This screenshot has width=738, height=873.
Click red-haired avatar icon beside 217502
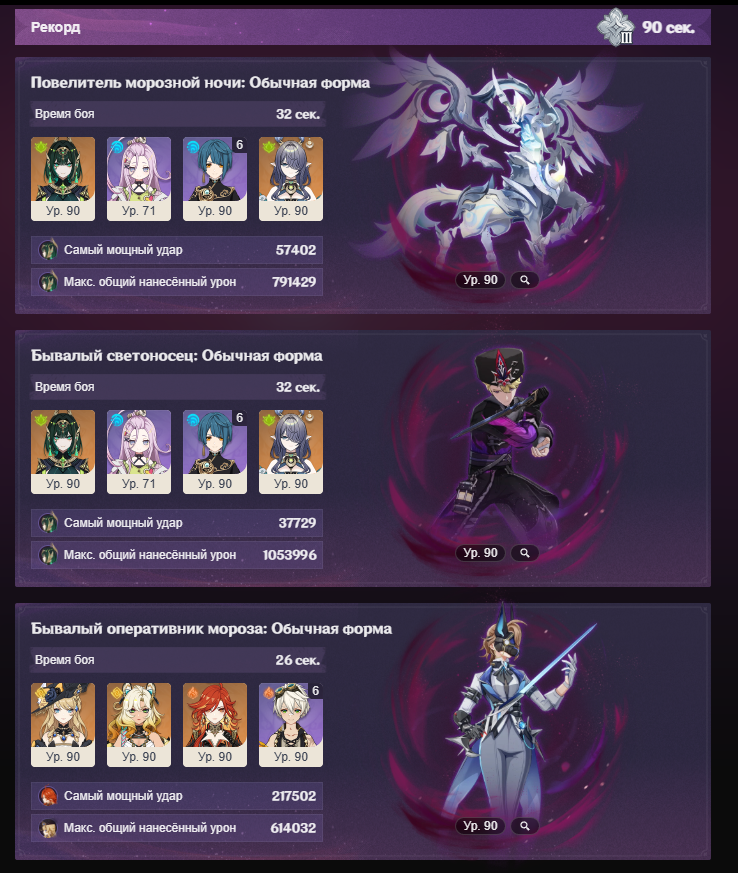pyautogui.click(x=48, y=796)
